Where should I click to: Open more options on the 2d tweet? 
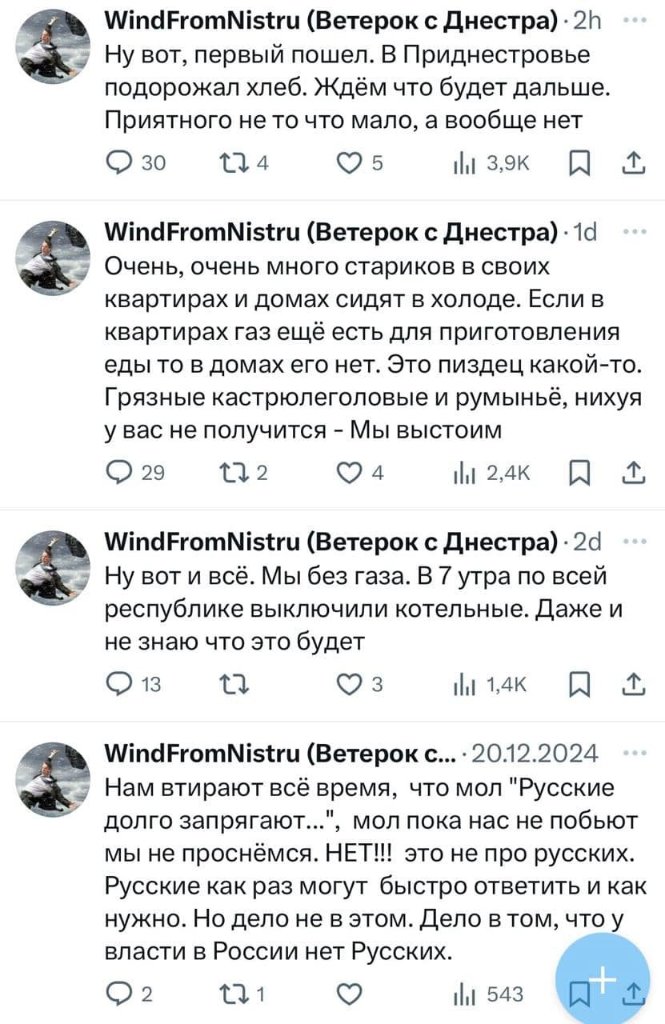[634, 542]
